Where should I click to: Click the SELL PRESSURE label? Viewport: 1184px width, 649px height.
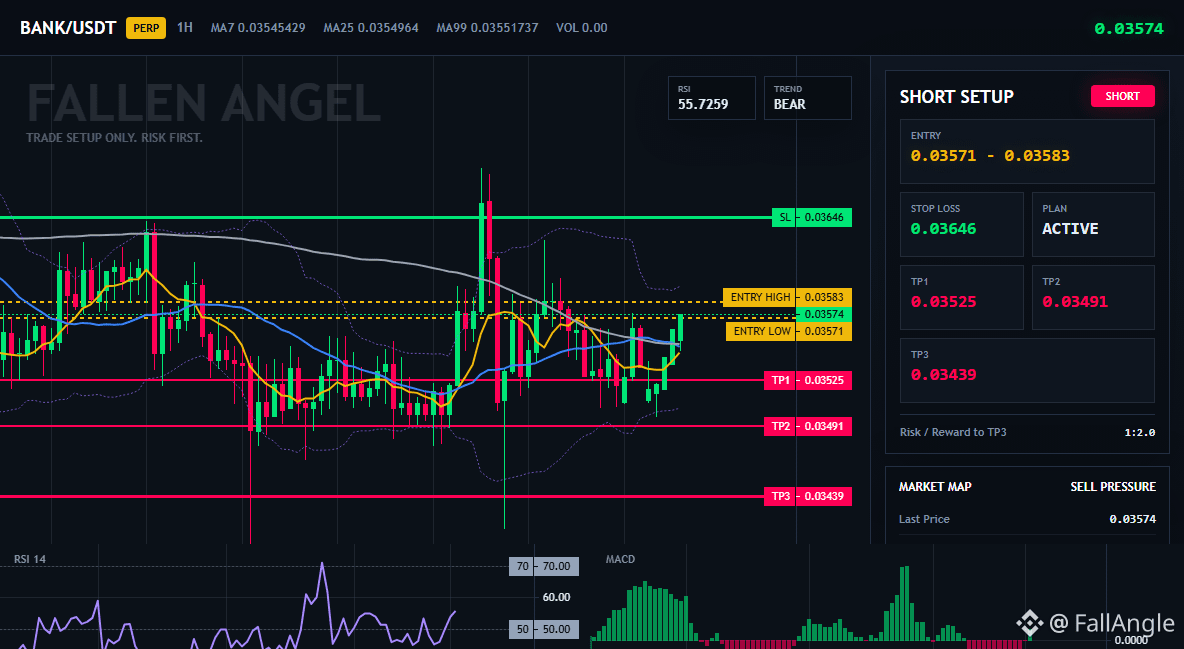coord(1112,487)
